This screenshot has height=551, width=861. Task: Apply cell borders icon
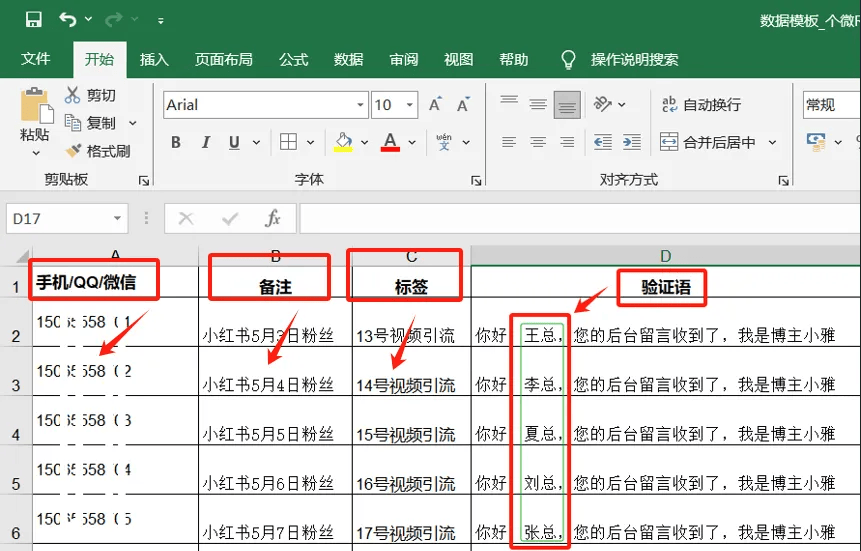pos(288,142)
